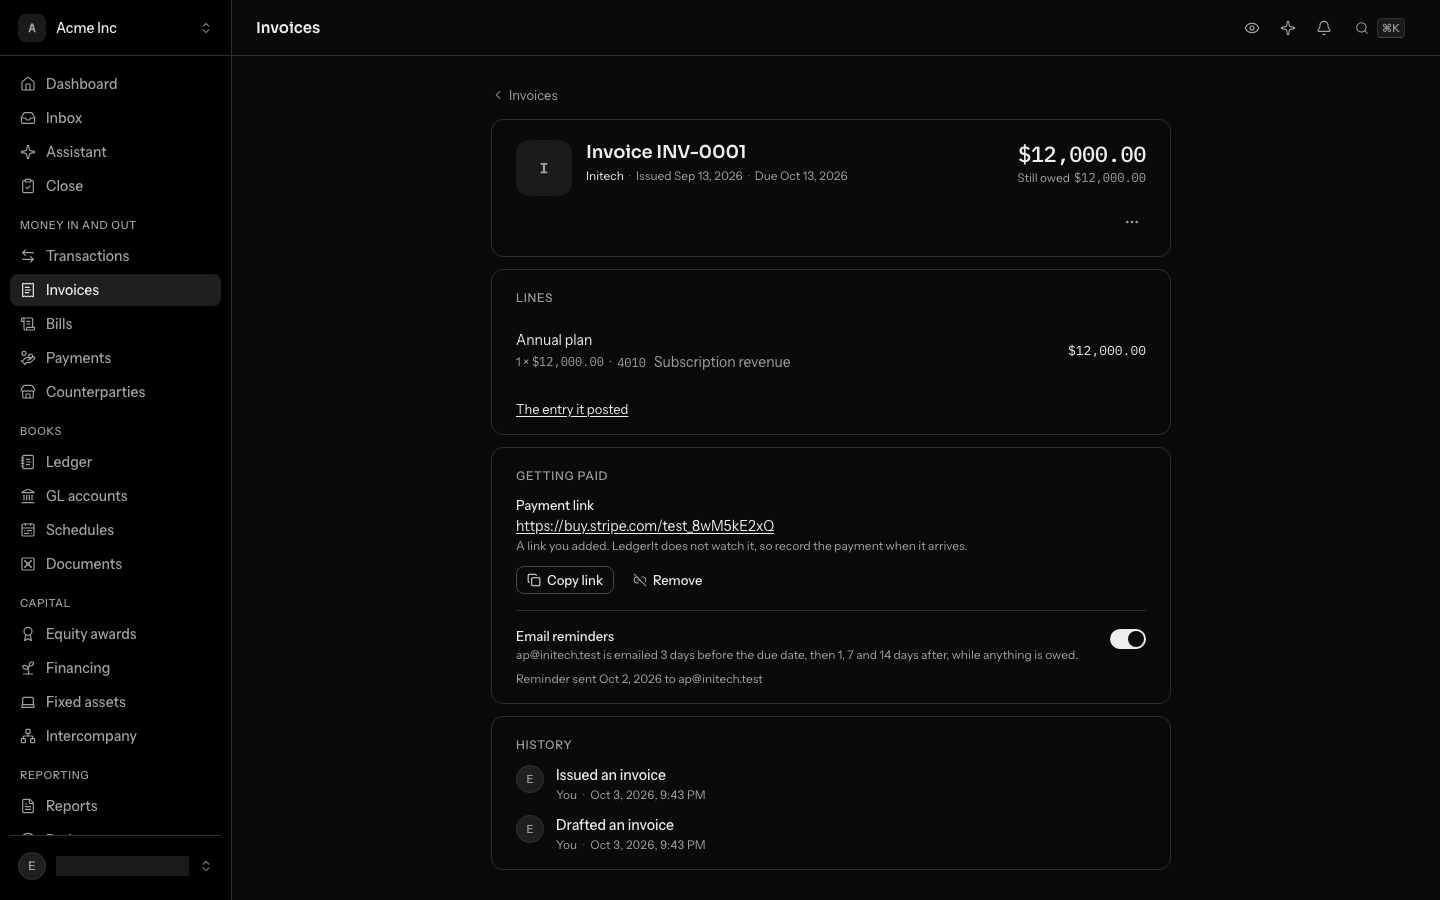The width and height of the screenshot is (1440, 900).
Task: Click the Bills receipt icon
Action: click(x=28, y=324)
